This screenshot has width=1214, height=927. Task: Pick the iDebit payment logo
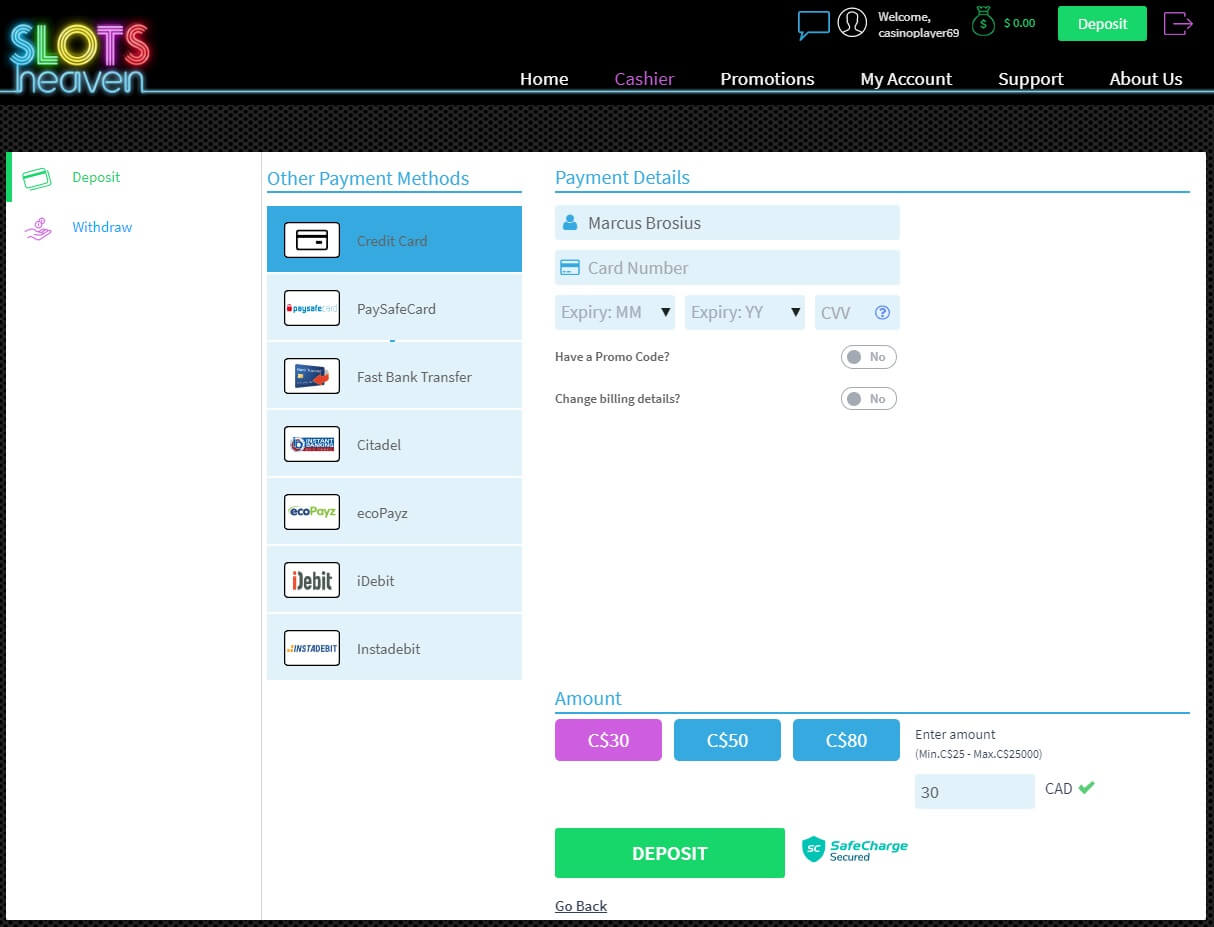pyautogui.click(x=312, y=580)
